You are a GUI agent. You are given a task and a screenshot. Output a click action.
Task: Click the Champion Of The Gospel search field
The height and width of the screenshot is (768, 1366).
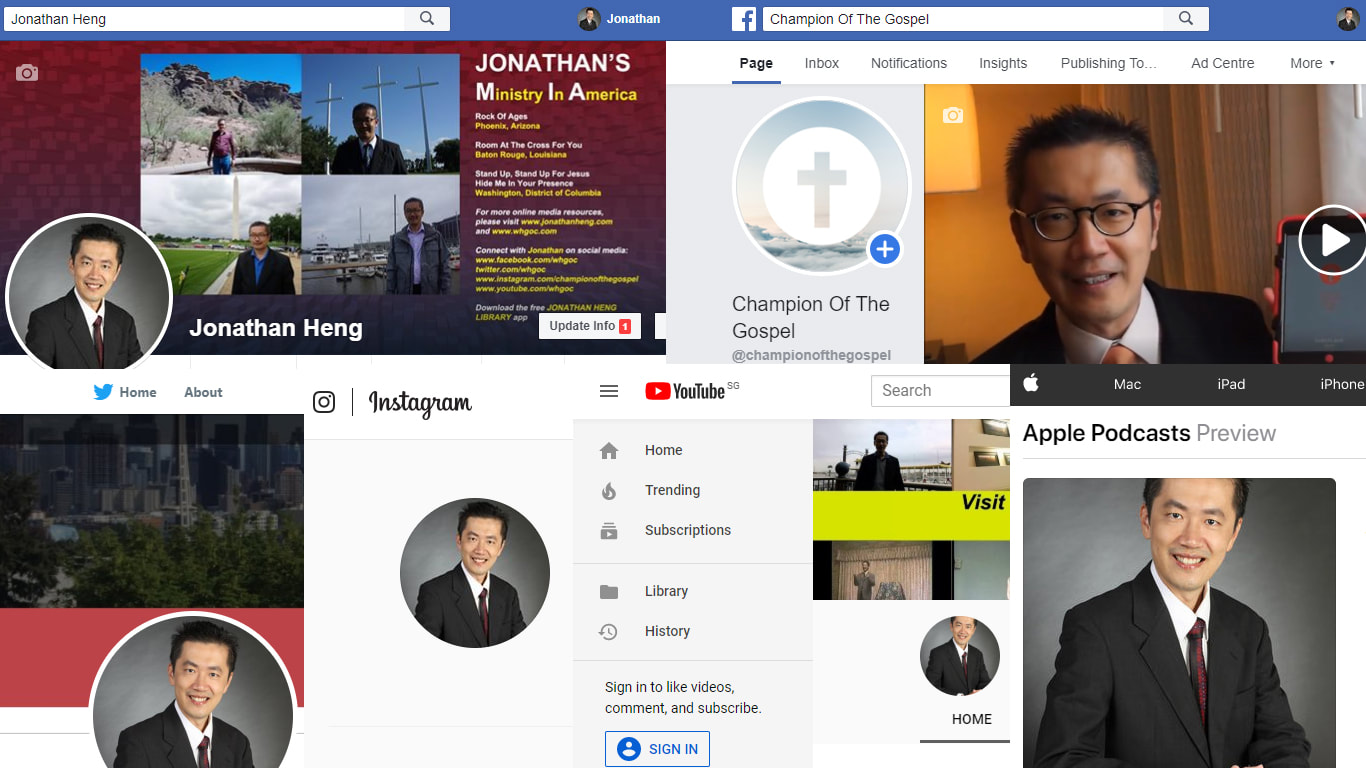point(963,19)
